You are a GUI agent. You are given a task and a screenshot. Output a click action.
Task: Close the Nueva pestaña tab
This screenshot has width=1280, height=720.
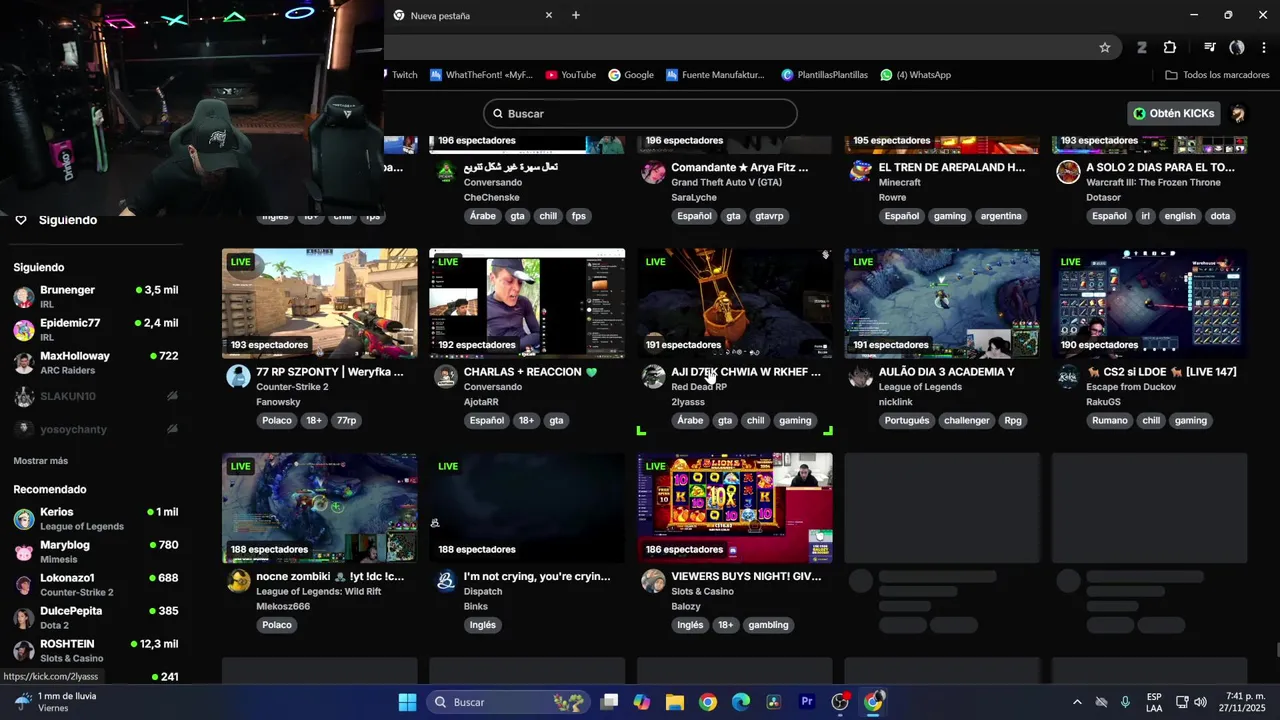(x=548, y=15)
